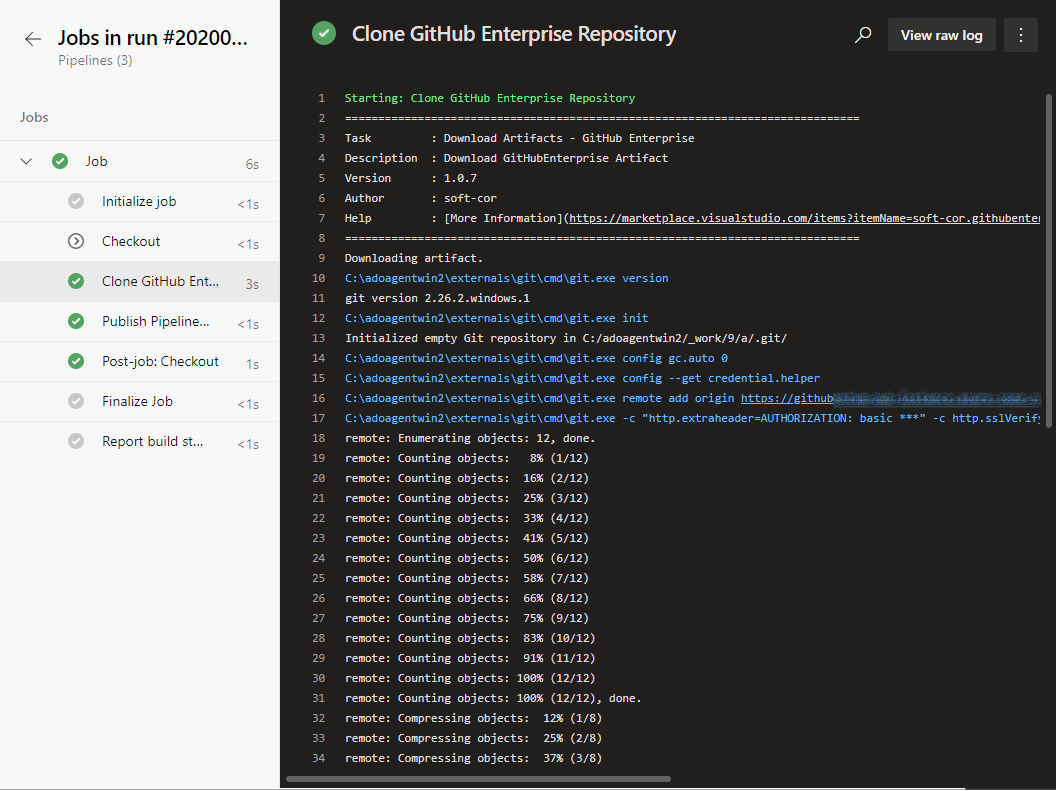Click the Jobs in run #20200... title
This screenshot has width=1056, height=791.
pyautogui.click(x=152, y=38)
